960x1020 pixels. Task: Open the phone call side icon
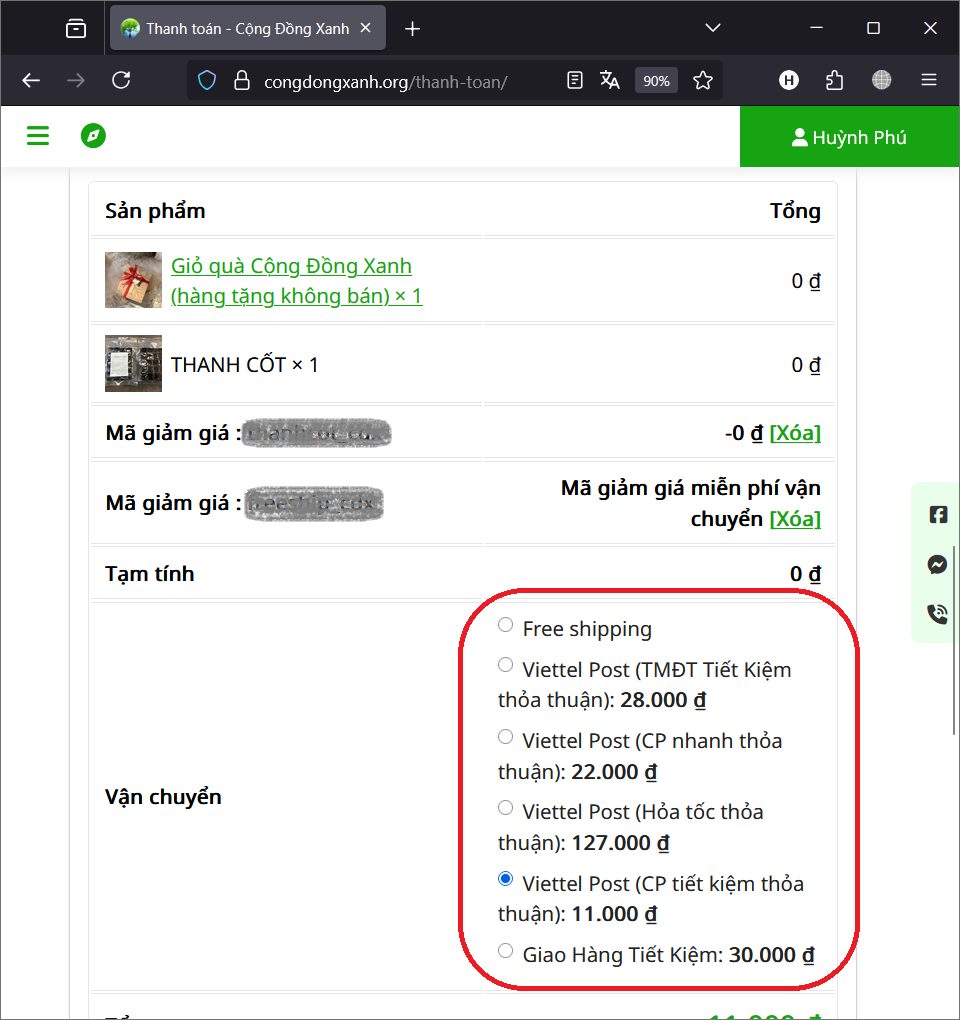[x=937, y=613]
